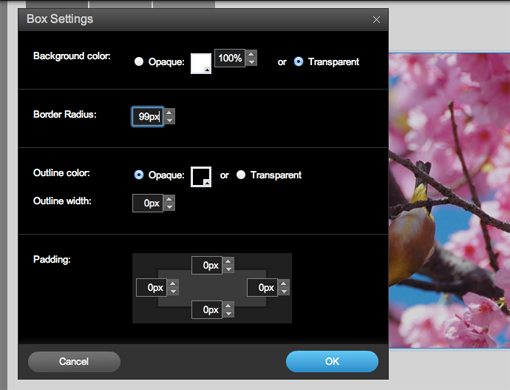Screen dimensions: 510x390
Task: Select the Opaque outline color radio button
Action: tap(139, 175)
